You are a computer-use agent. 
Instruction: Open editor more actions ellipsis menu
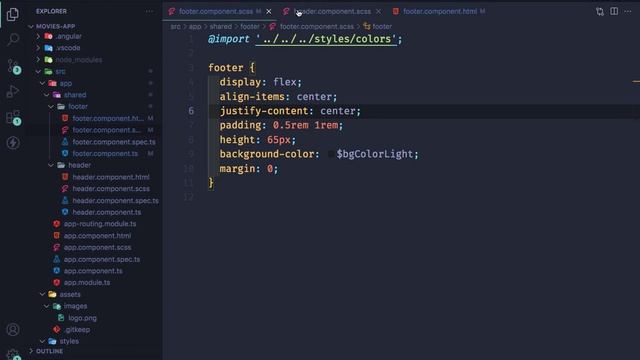[628, 11]
